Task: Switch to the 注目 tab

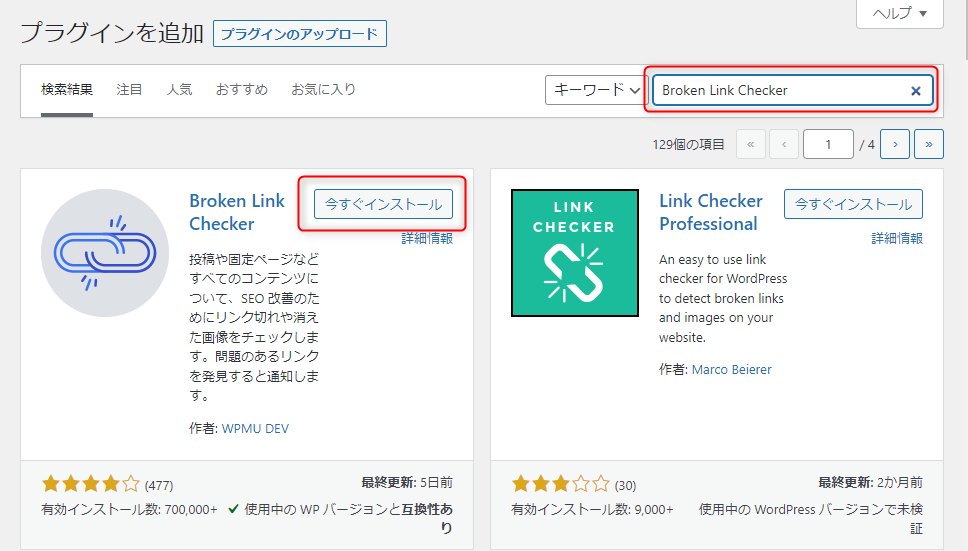Action: 130,90
